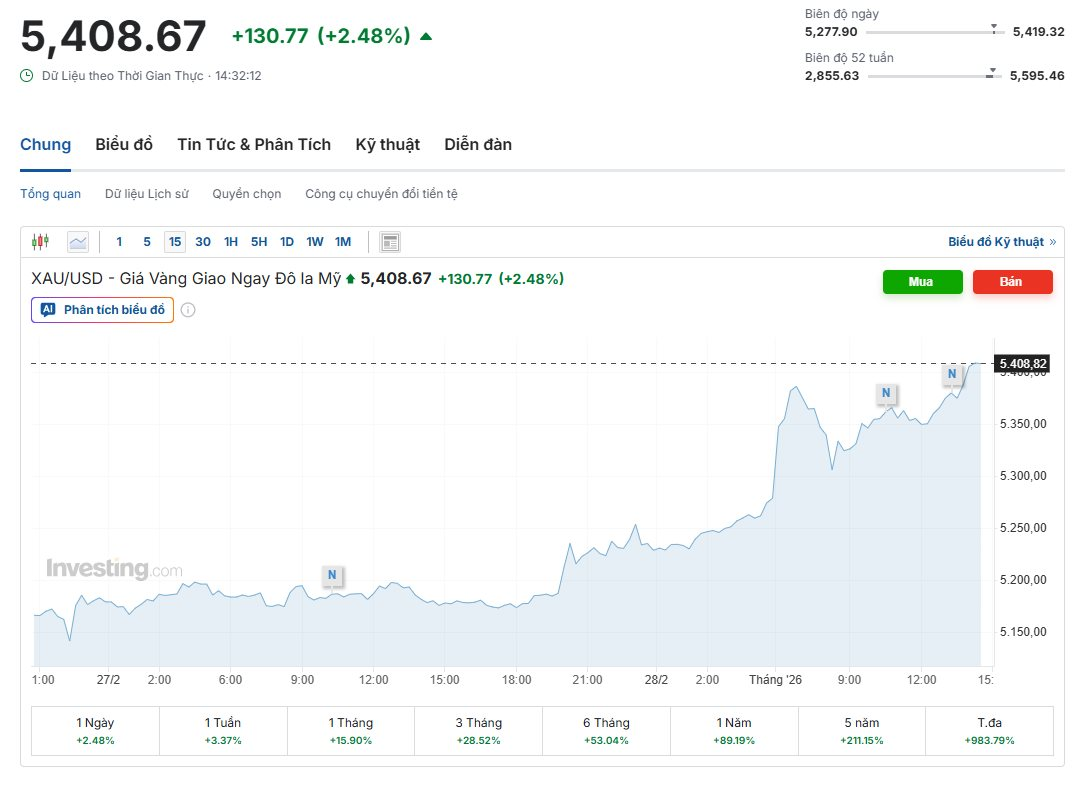Image resolution: width=1087 pixels, height=791 pixels.
Task: Switch chart to 1D interval
Action: [286, 241]
